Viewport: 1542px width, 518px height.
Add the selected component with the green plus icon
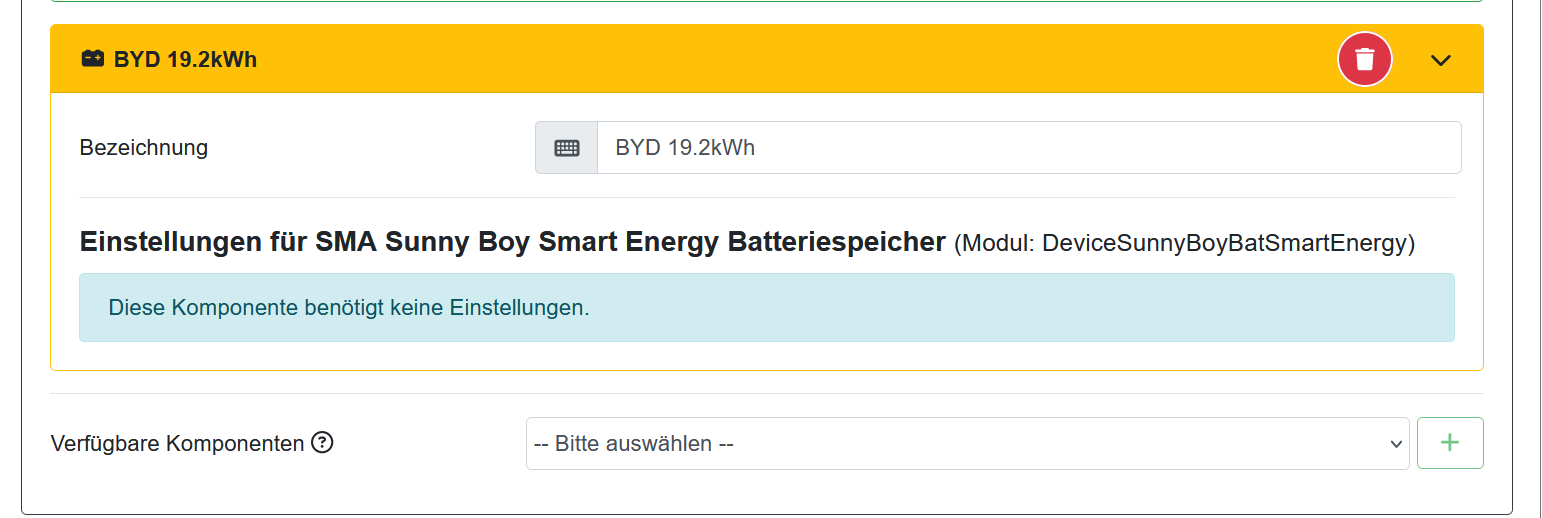point(1450,443)
